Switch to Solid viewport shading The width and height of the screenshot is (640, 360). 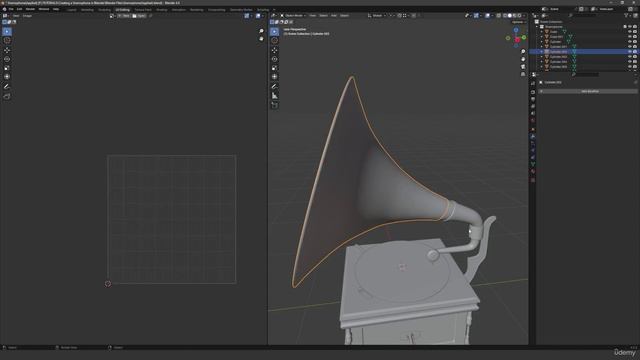(510, 16)
